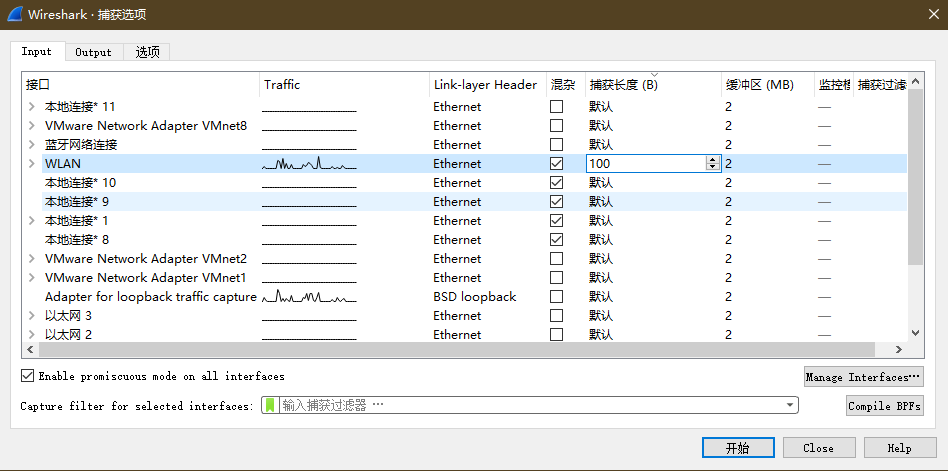Expand the 蓝牙网络连接 interface row
This screenshot has width=948, height=471.
(32, 145)
